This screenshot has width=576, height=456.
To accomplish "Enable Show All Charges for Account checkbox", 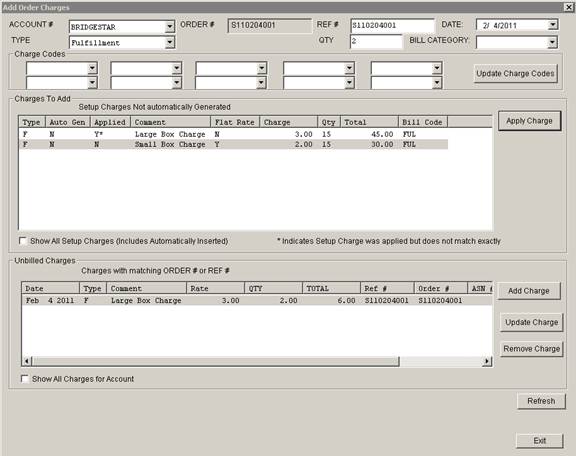I will pos(25,379).
